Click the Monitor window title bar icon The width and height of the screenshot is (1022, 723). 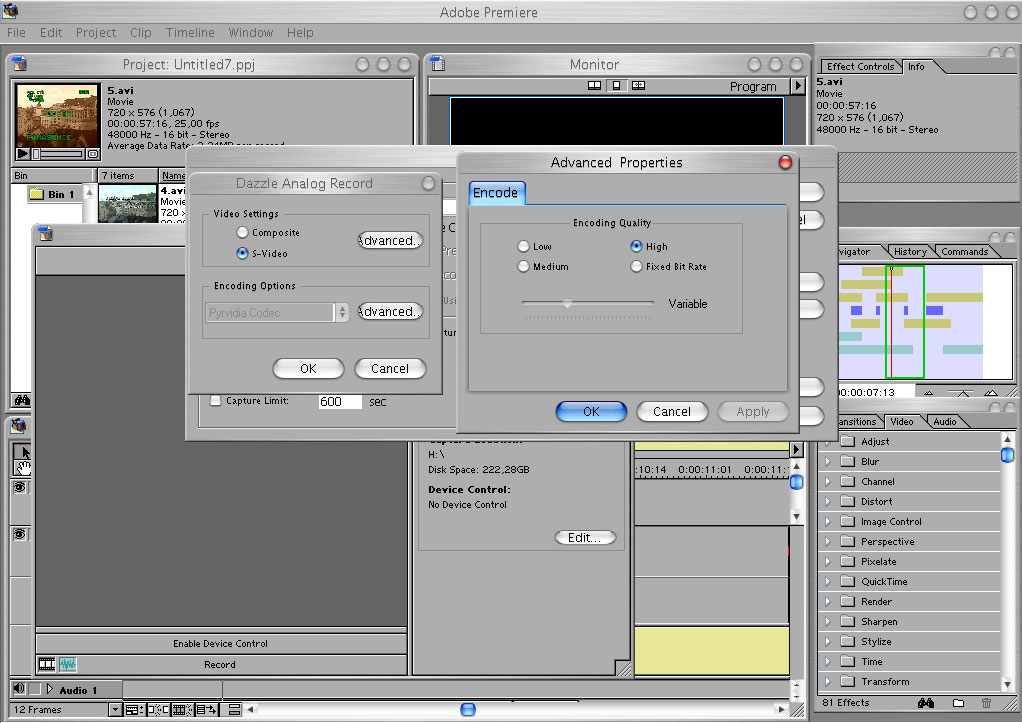pos(438,63)
